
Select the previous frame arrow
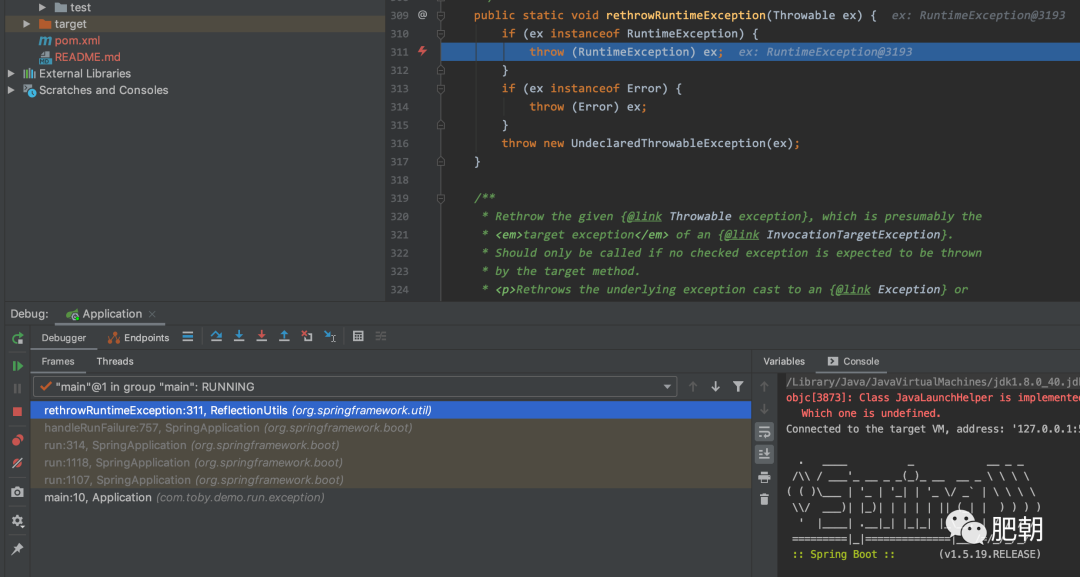coord(693,387)
